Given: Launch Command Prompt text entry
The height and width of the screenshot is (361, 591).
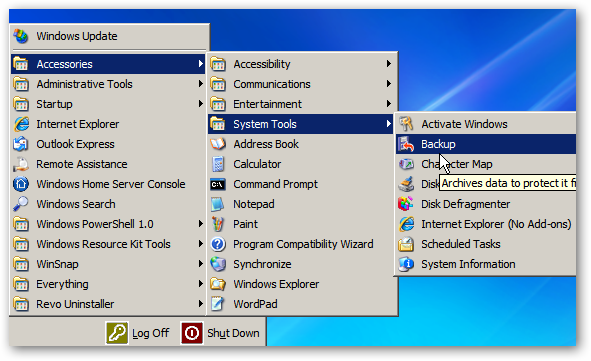Looking at the screenshot, I should point(276,184).
